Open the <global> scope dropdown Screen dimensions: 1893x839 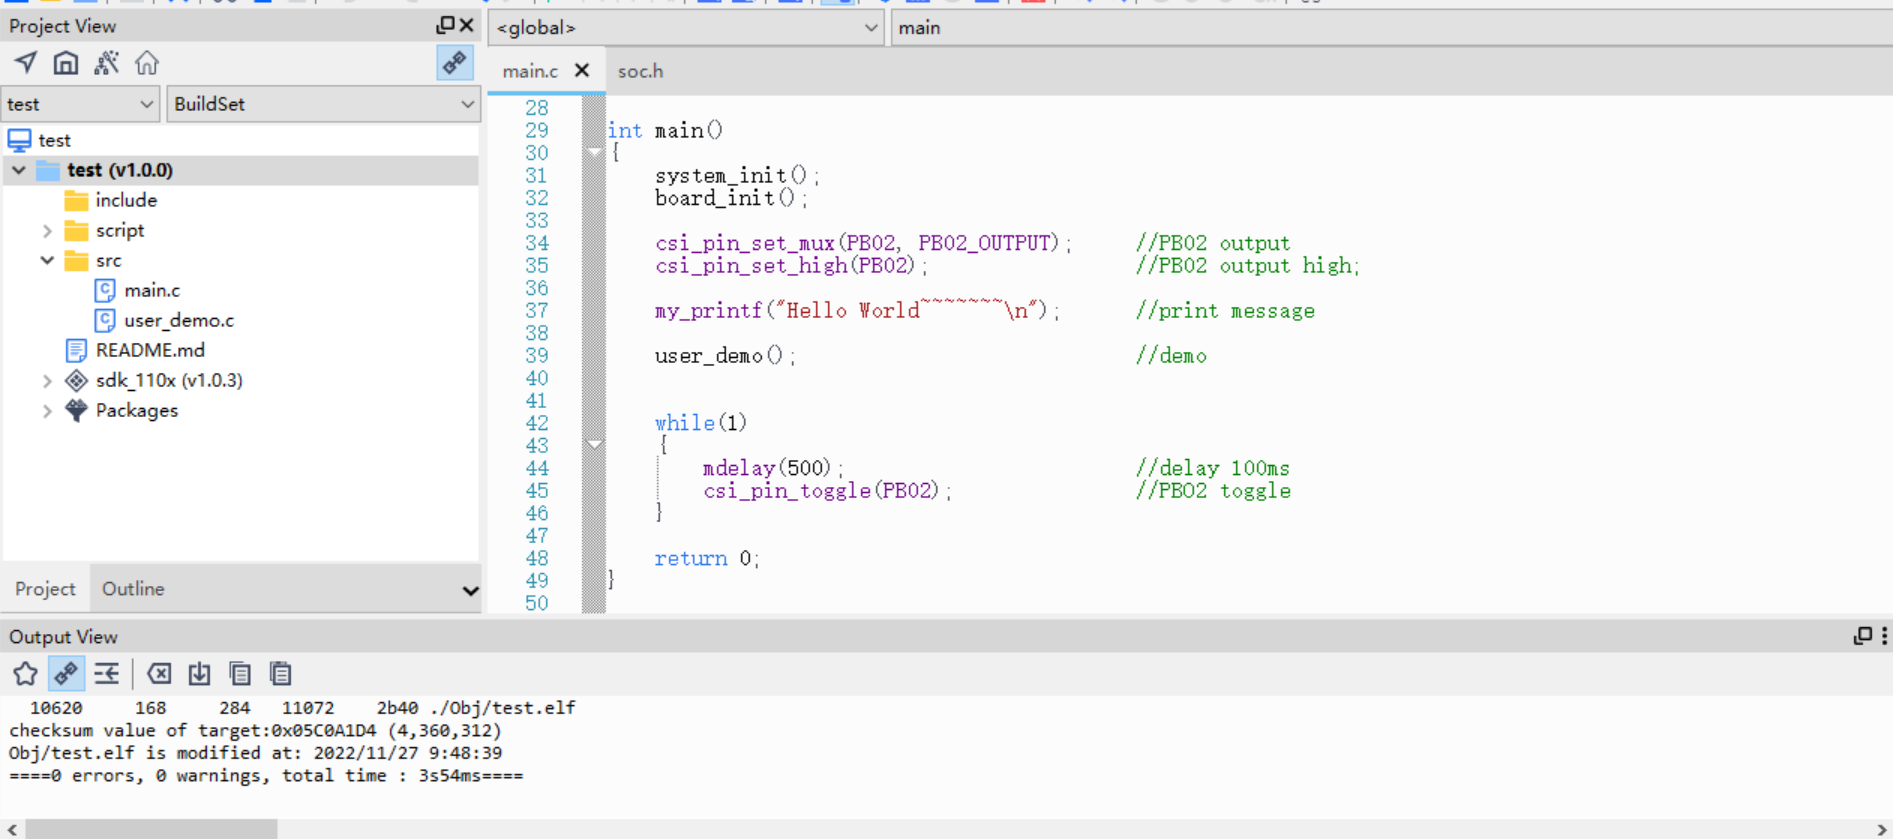click(686, 28)
